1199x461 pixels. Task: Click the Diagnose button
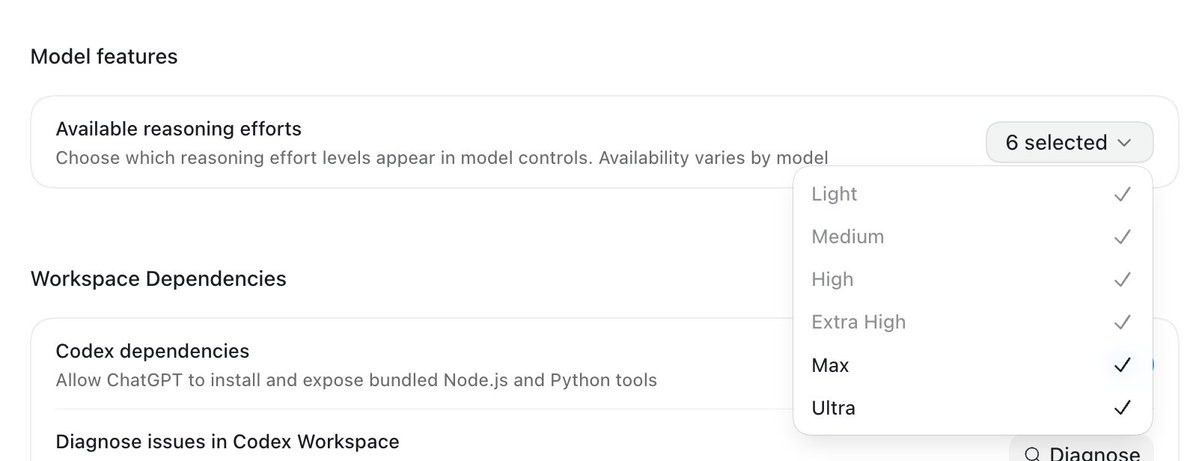tap(1081, 451)
